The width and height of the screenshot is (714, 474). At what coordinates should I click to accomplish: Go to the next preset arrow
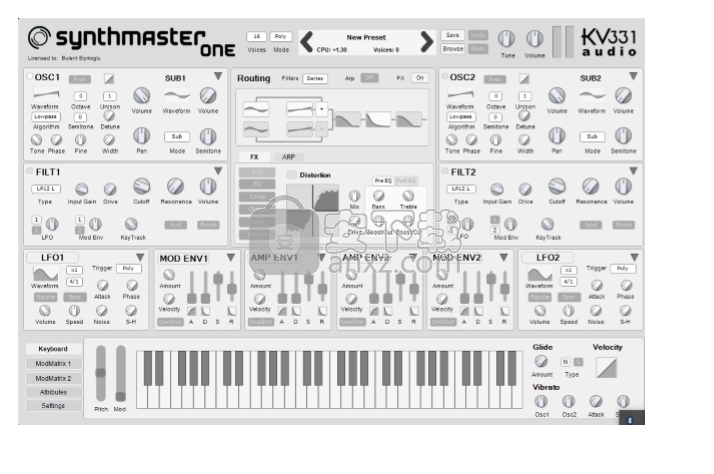click(x=427, y=42)
